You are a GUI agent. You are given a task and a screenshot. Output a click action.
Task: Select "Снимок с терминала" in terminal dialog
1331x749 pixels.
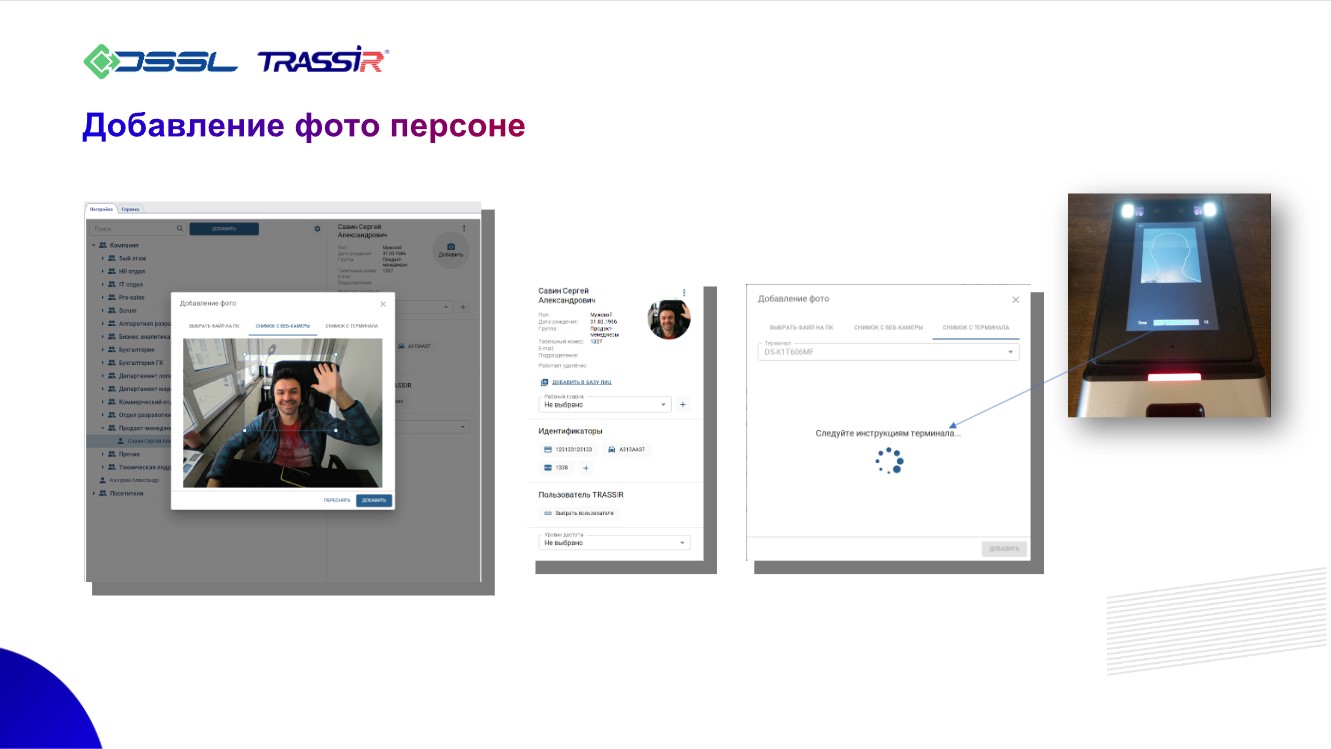click(975, 327)
